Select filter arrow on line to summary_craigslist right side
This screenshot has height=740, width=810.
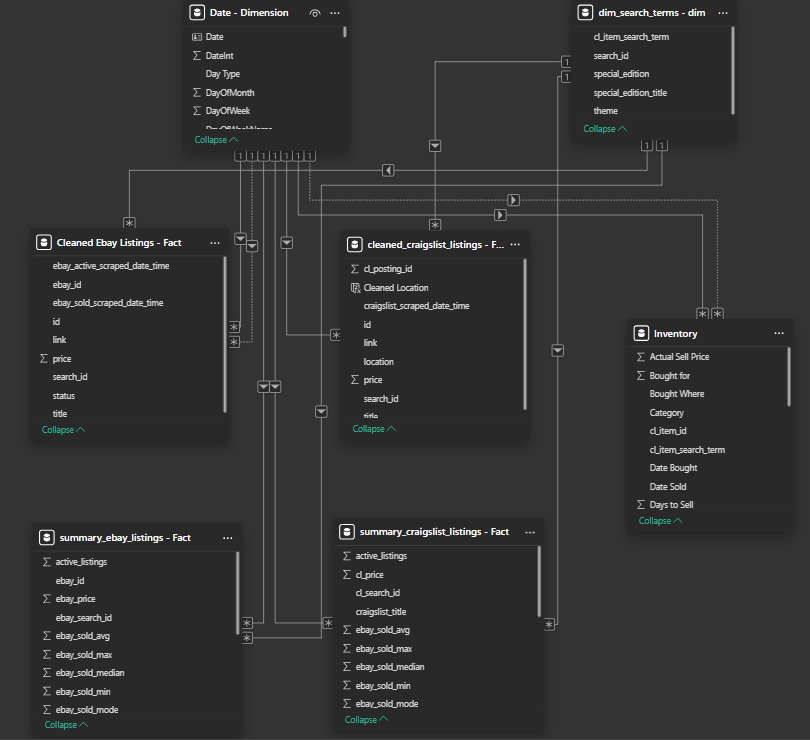point(557,351)
